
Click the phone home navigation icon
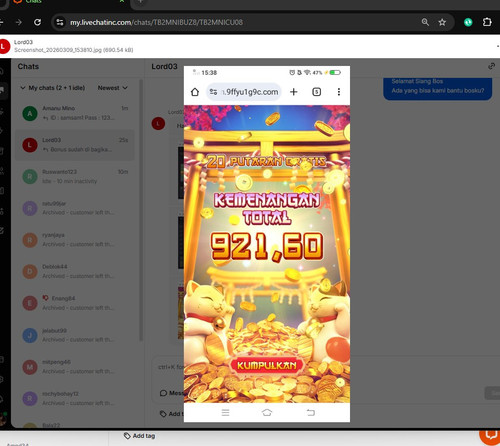pos(267,413)
